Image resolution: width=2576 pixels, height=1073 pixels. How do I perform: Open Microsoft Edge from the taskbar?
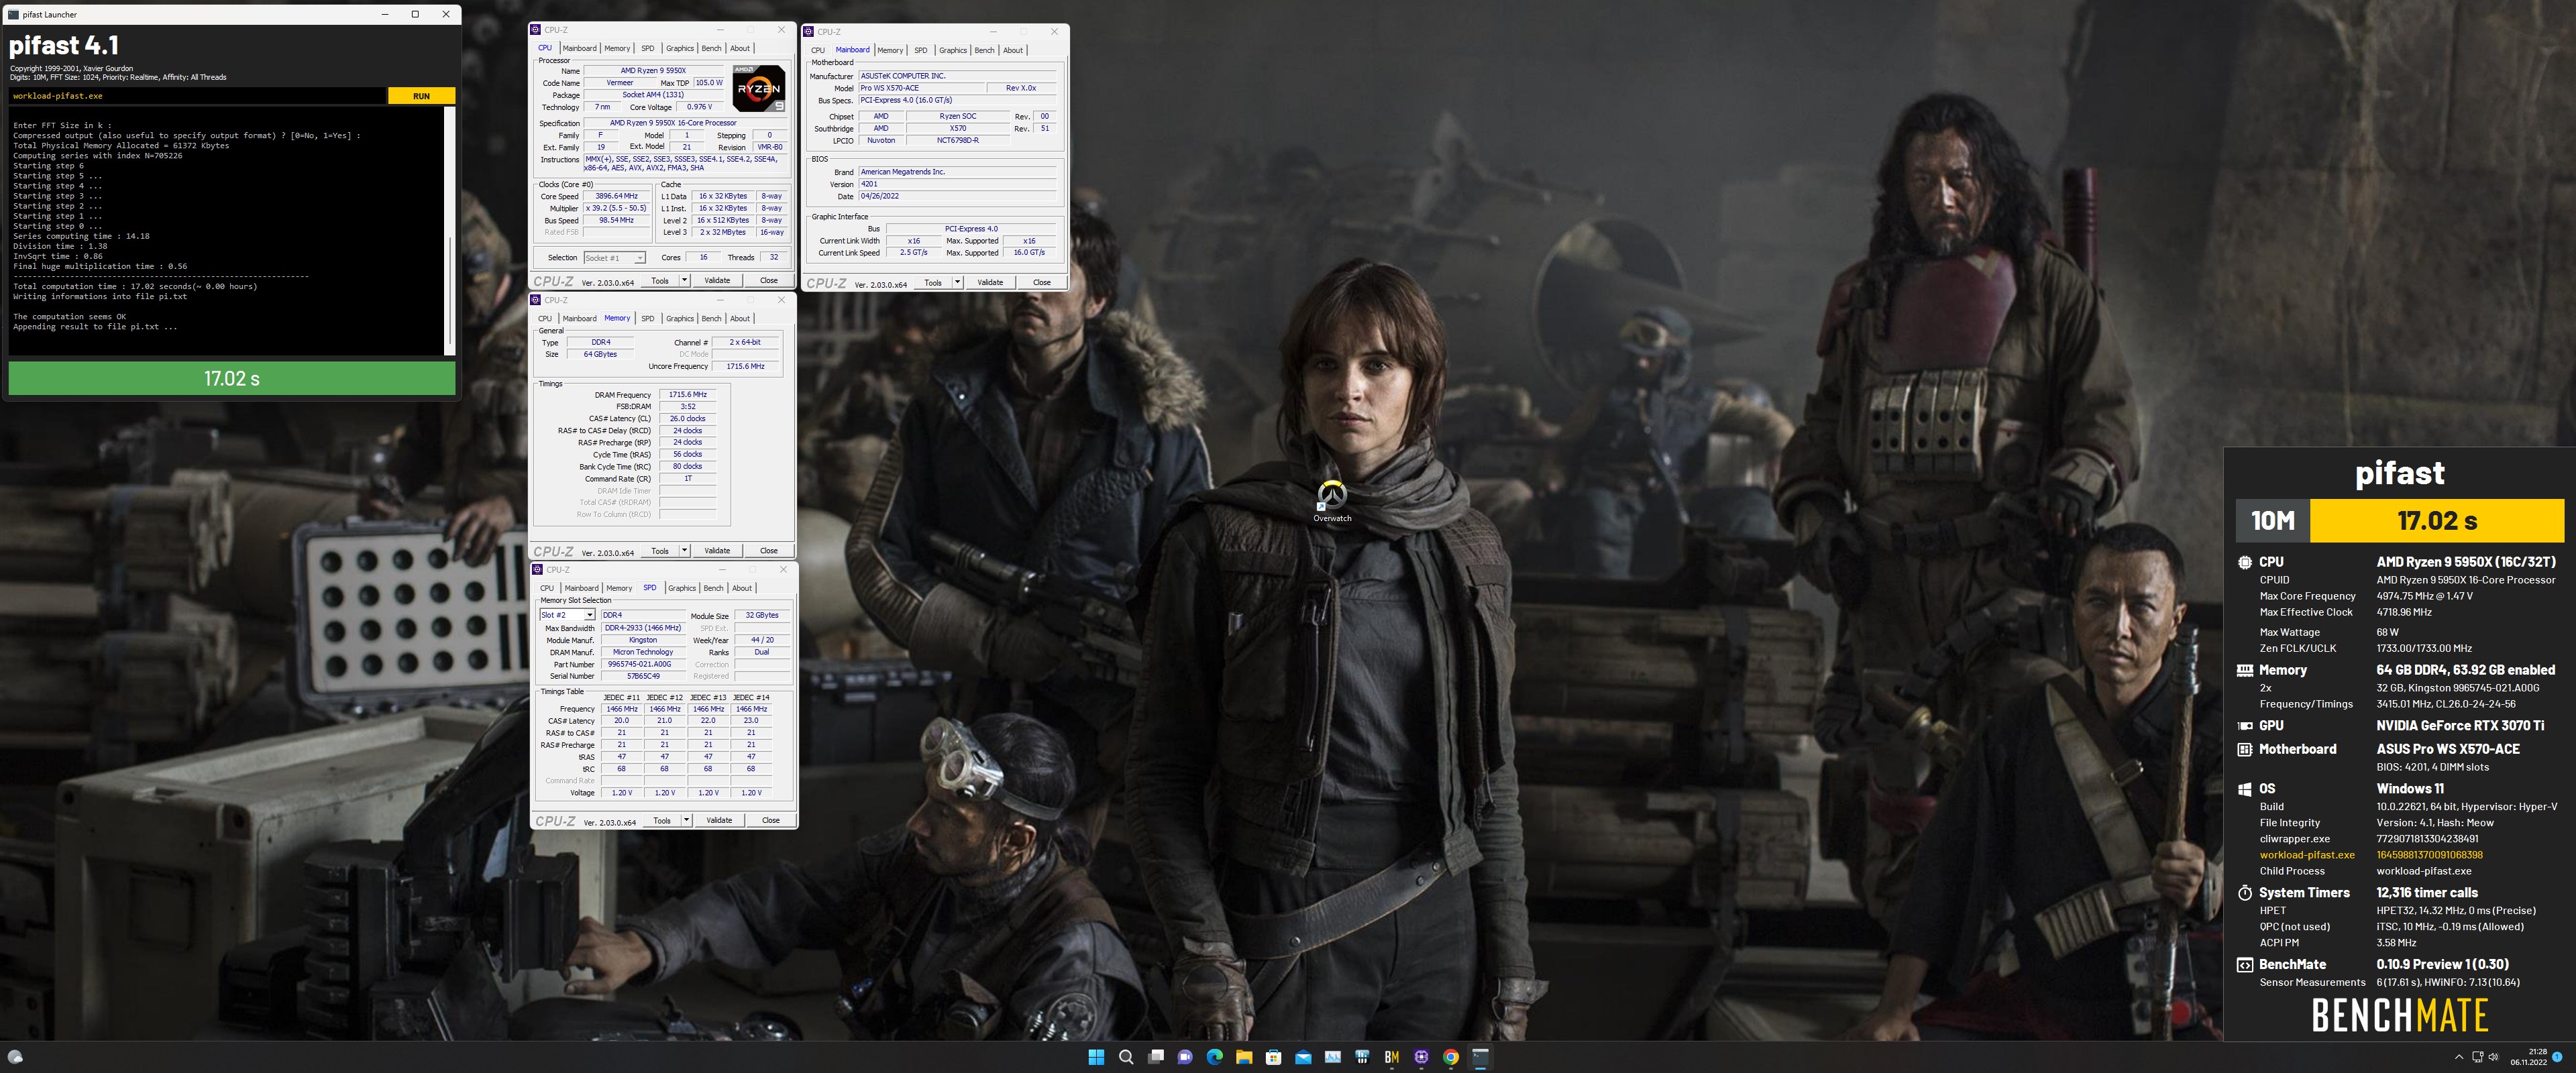point(1215,1057)
